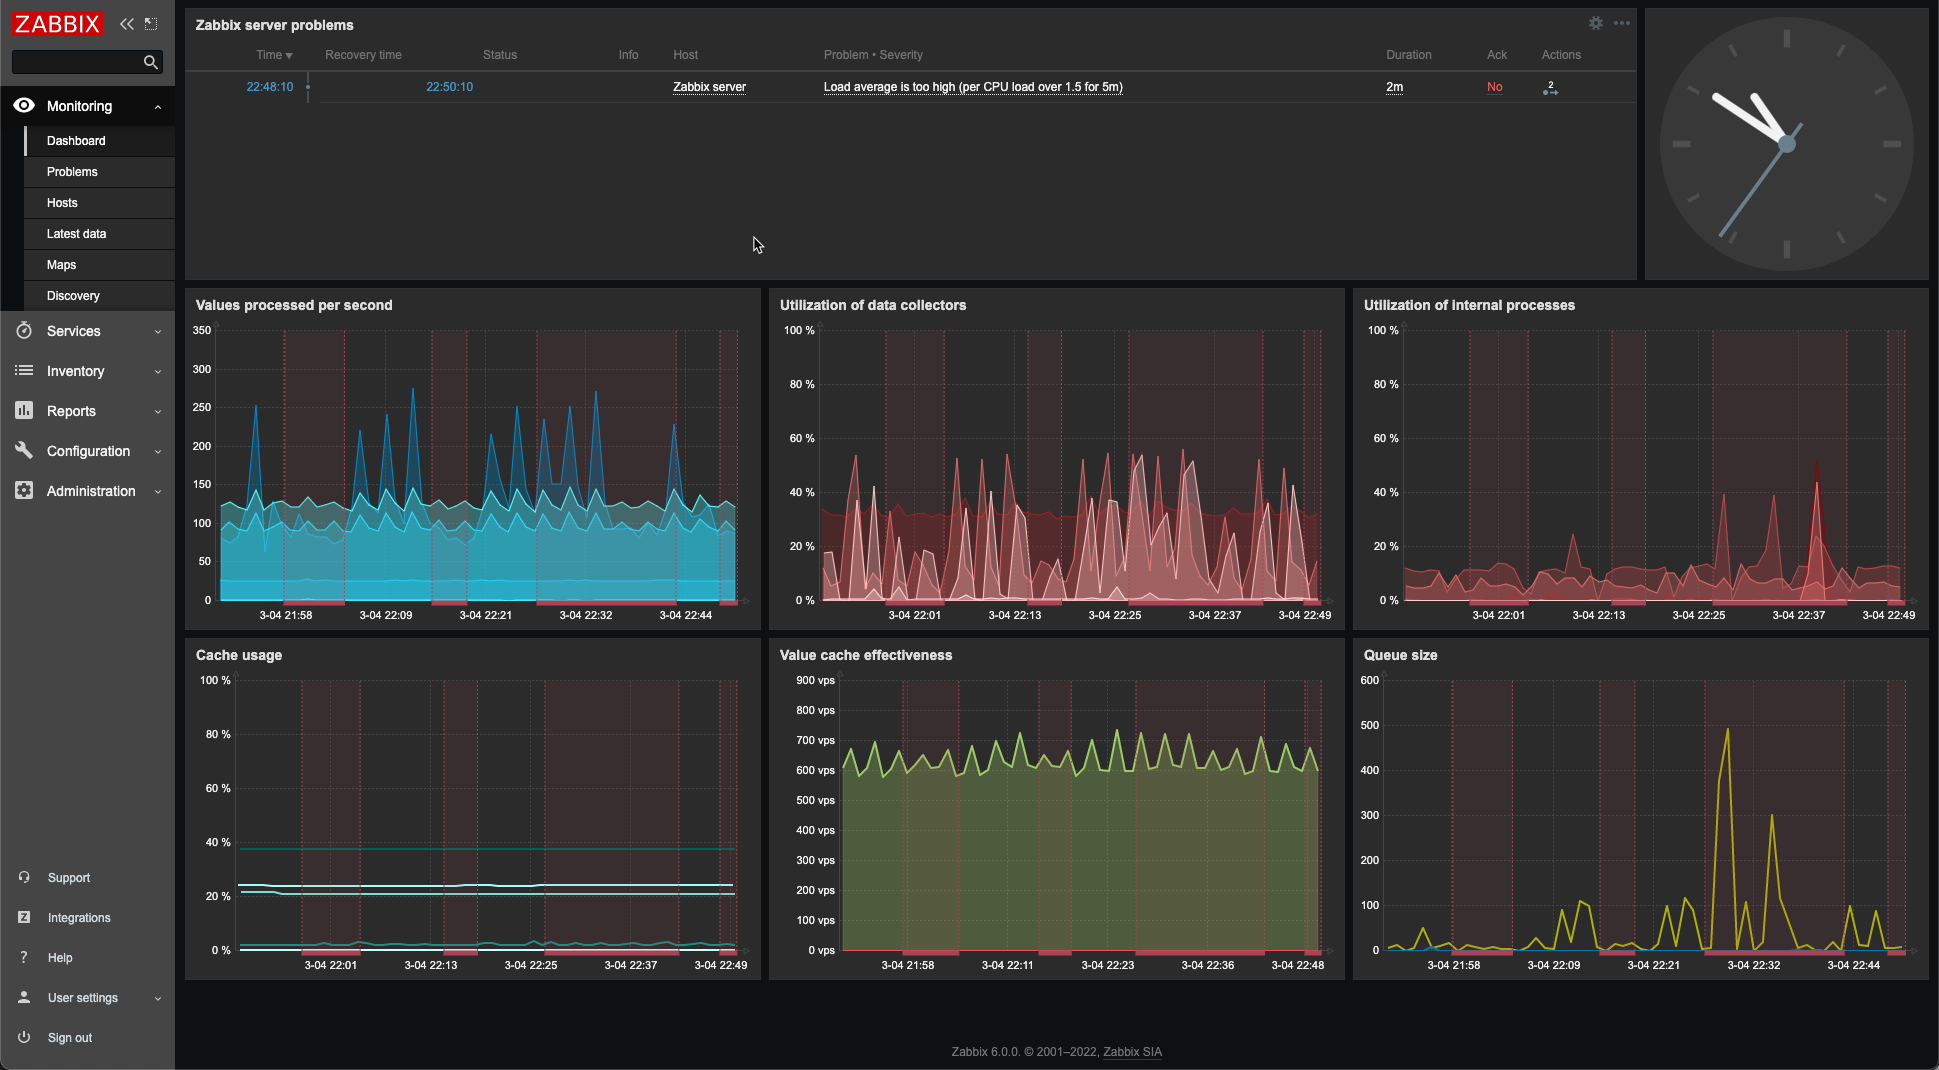The width and height of the screenshot is (1939, 1070).
Task: Click the Zabbix server host link
Action: [x=709, y=87]
